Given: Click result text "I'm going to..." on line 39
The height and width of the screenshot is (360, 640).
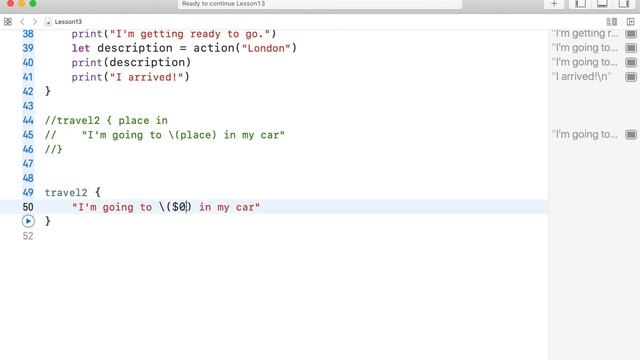Looking at the screenshot, I should 584,48.
